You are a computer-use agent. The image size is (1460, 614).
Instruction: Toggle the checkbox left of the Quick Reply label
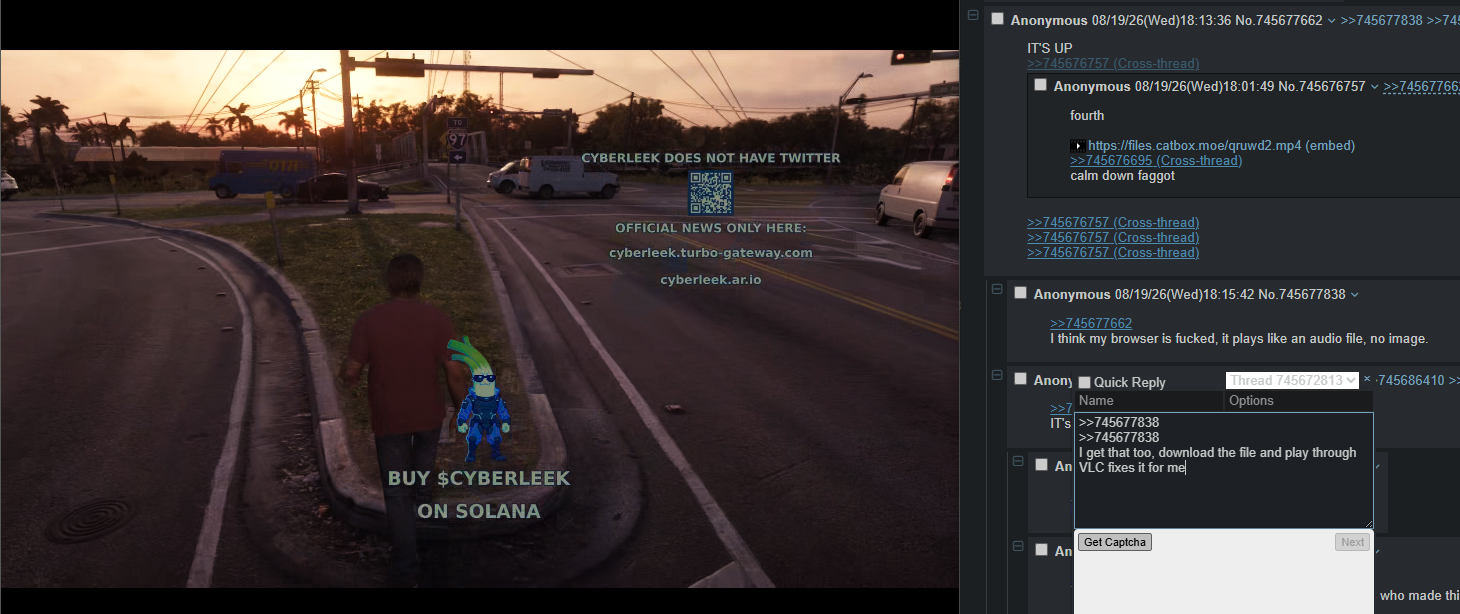tap(1084, 383)
